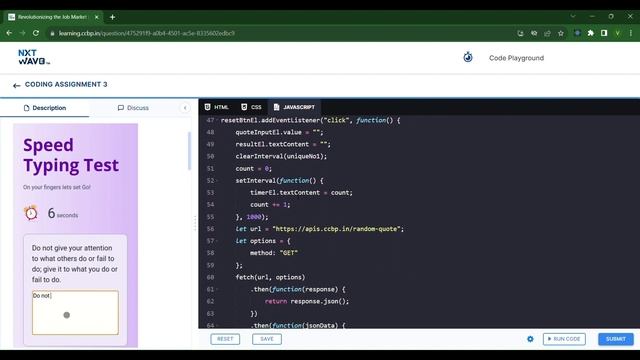This screenshot has height=360, width=640.
Task: Open the extensions puzzle icon
Action: click(591, 33)
